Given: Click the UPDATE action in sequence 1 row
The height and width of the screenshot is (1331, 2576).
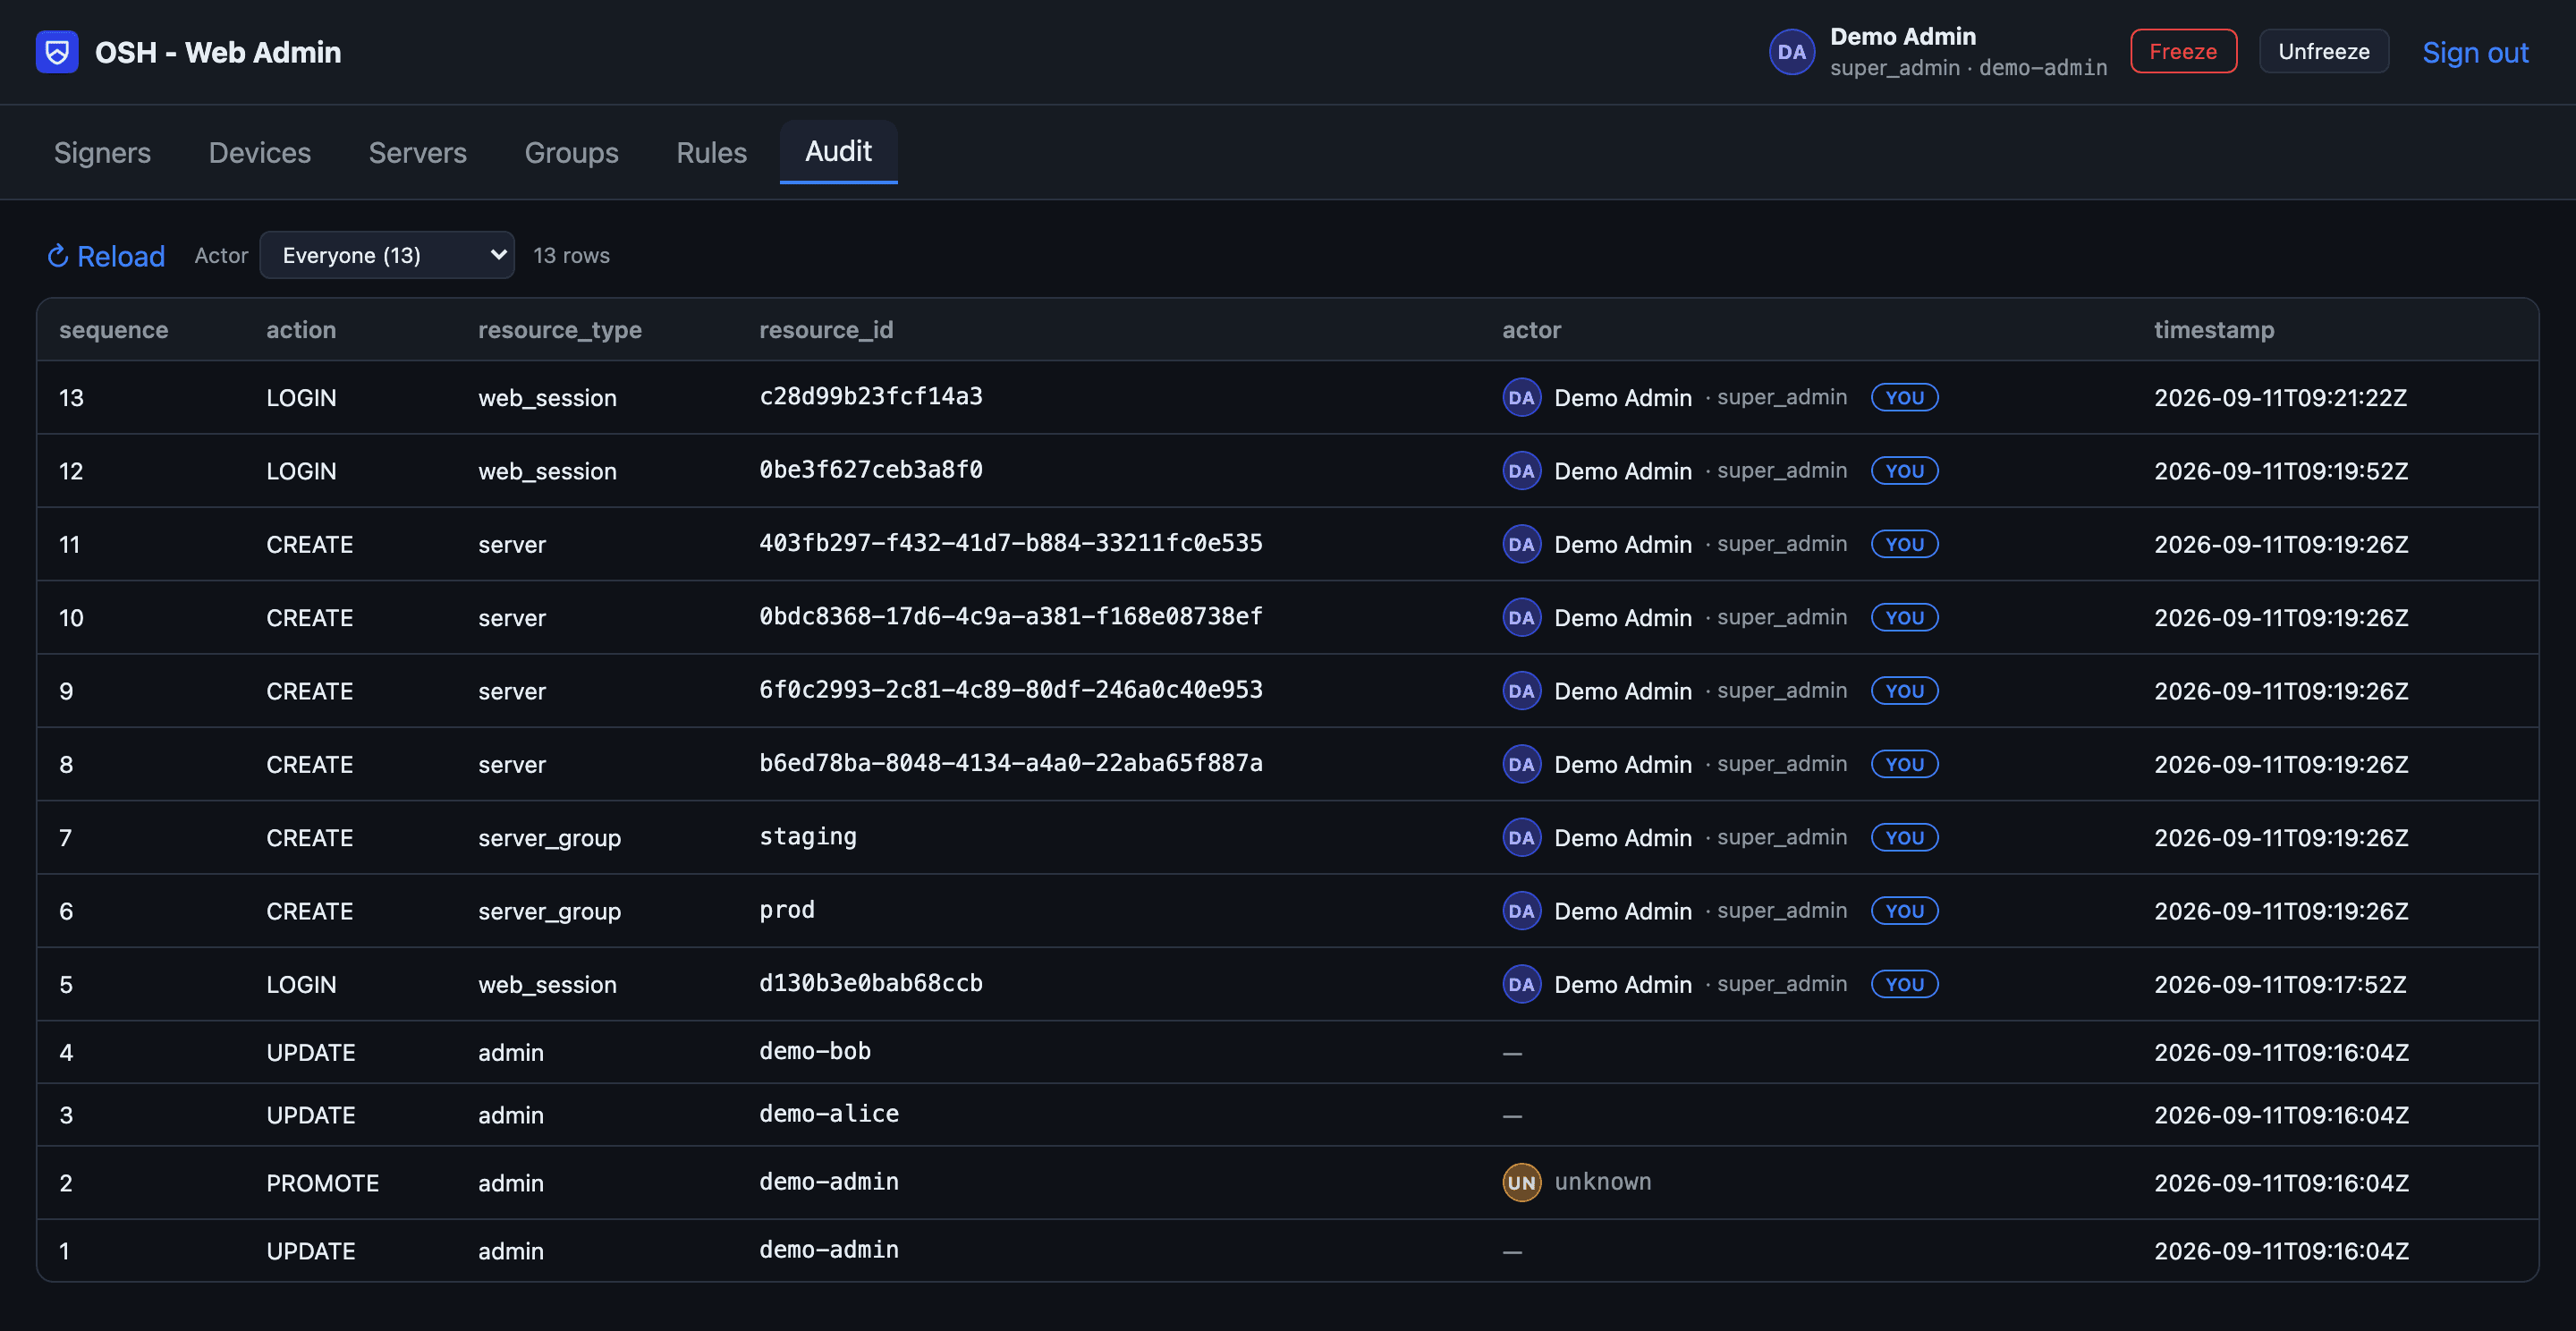Looking at the screenshot, I should [311, 1251].
